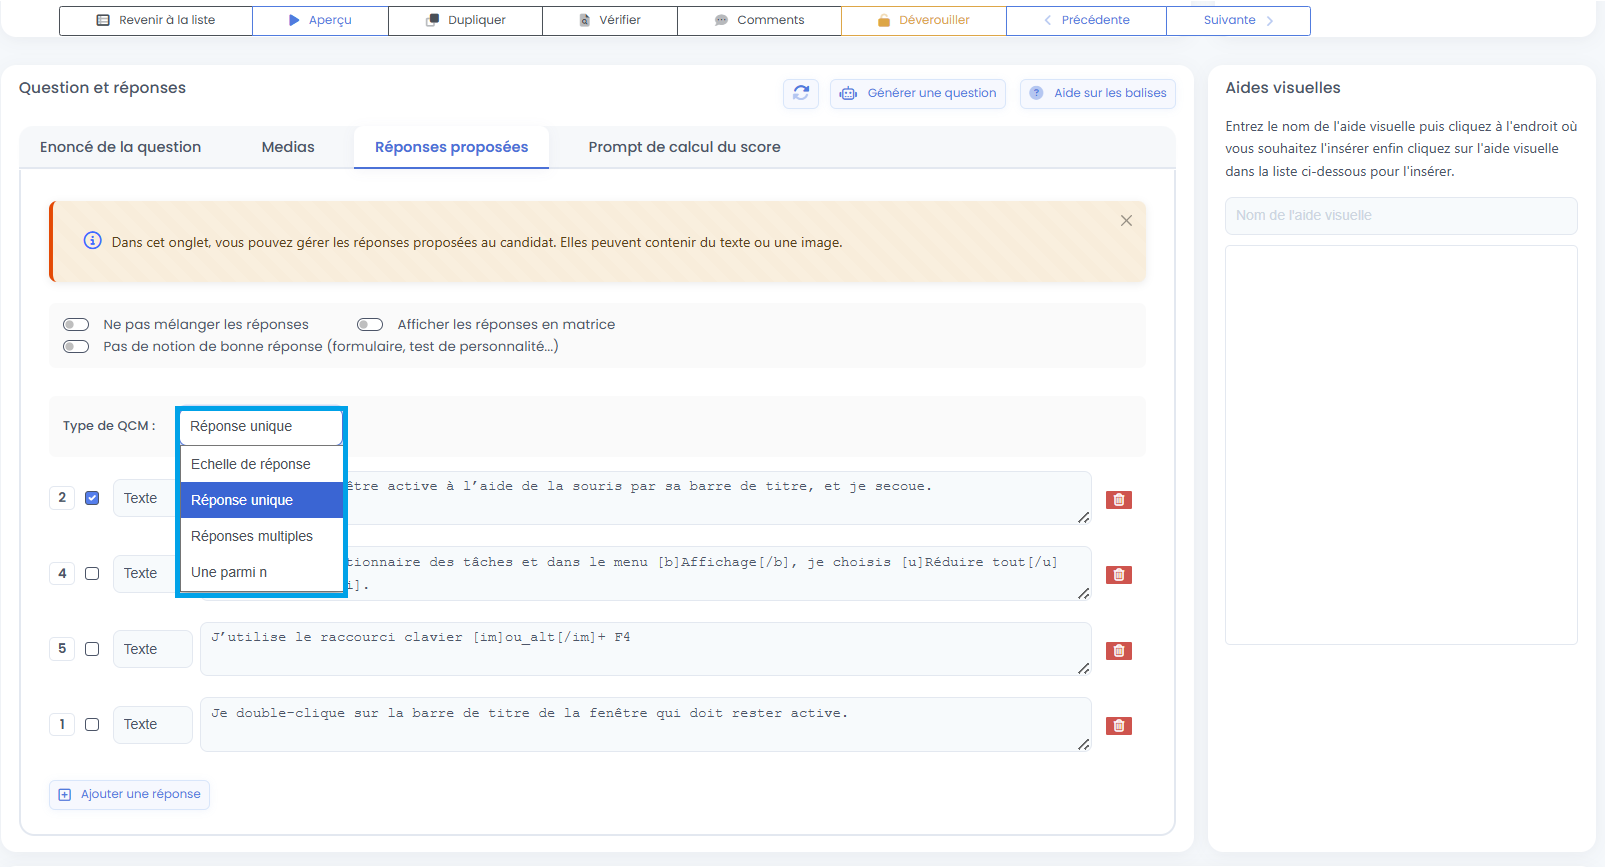The image size is (1605, 867).
Task: Click the info icon in the orange banner
Action: 92,241
